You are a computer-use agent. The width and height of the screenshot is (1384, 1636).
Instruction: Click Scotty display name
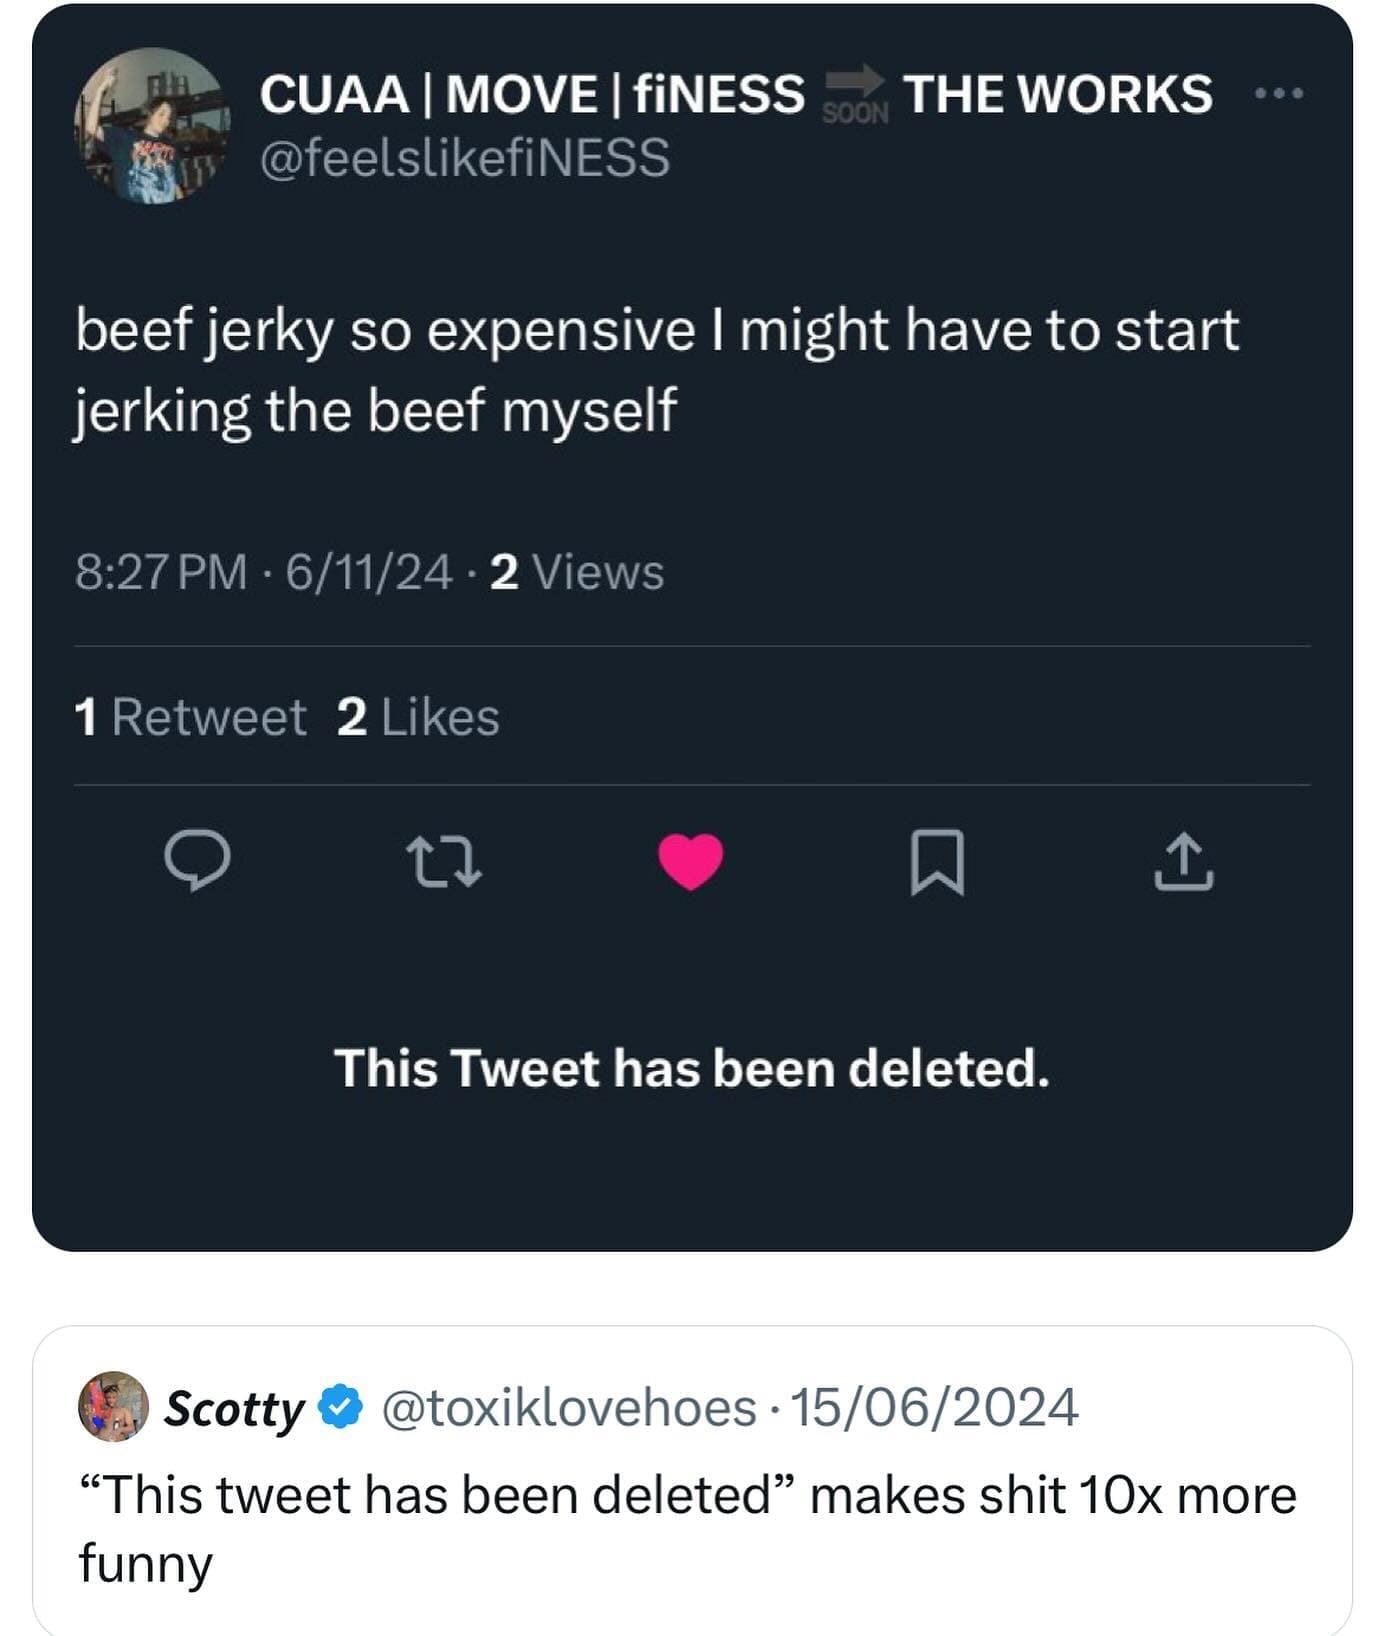[x=234, y=1408]
